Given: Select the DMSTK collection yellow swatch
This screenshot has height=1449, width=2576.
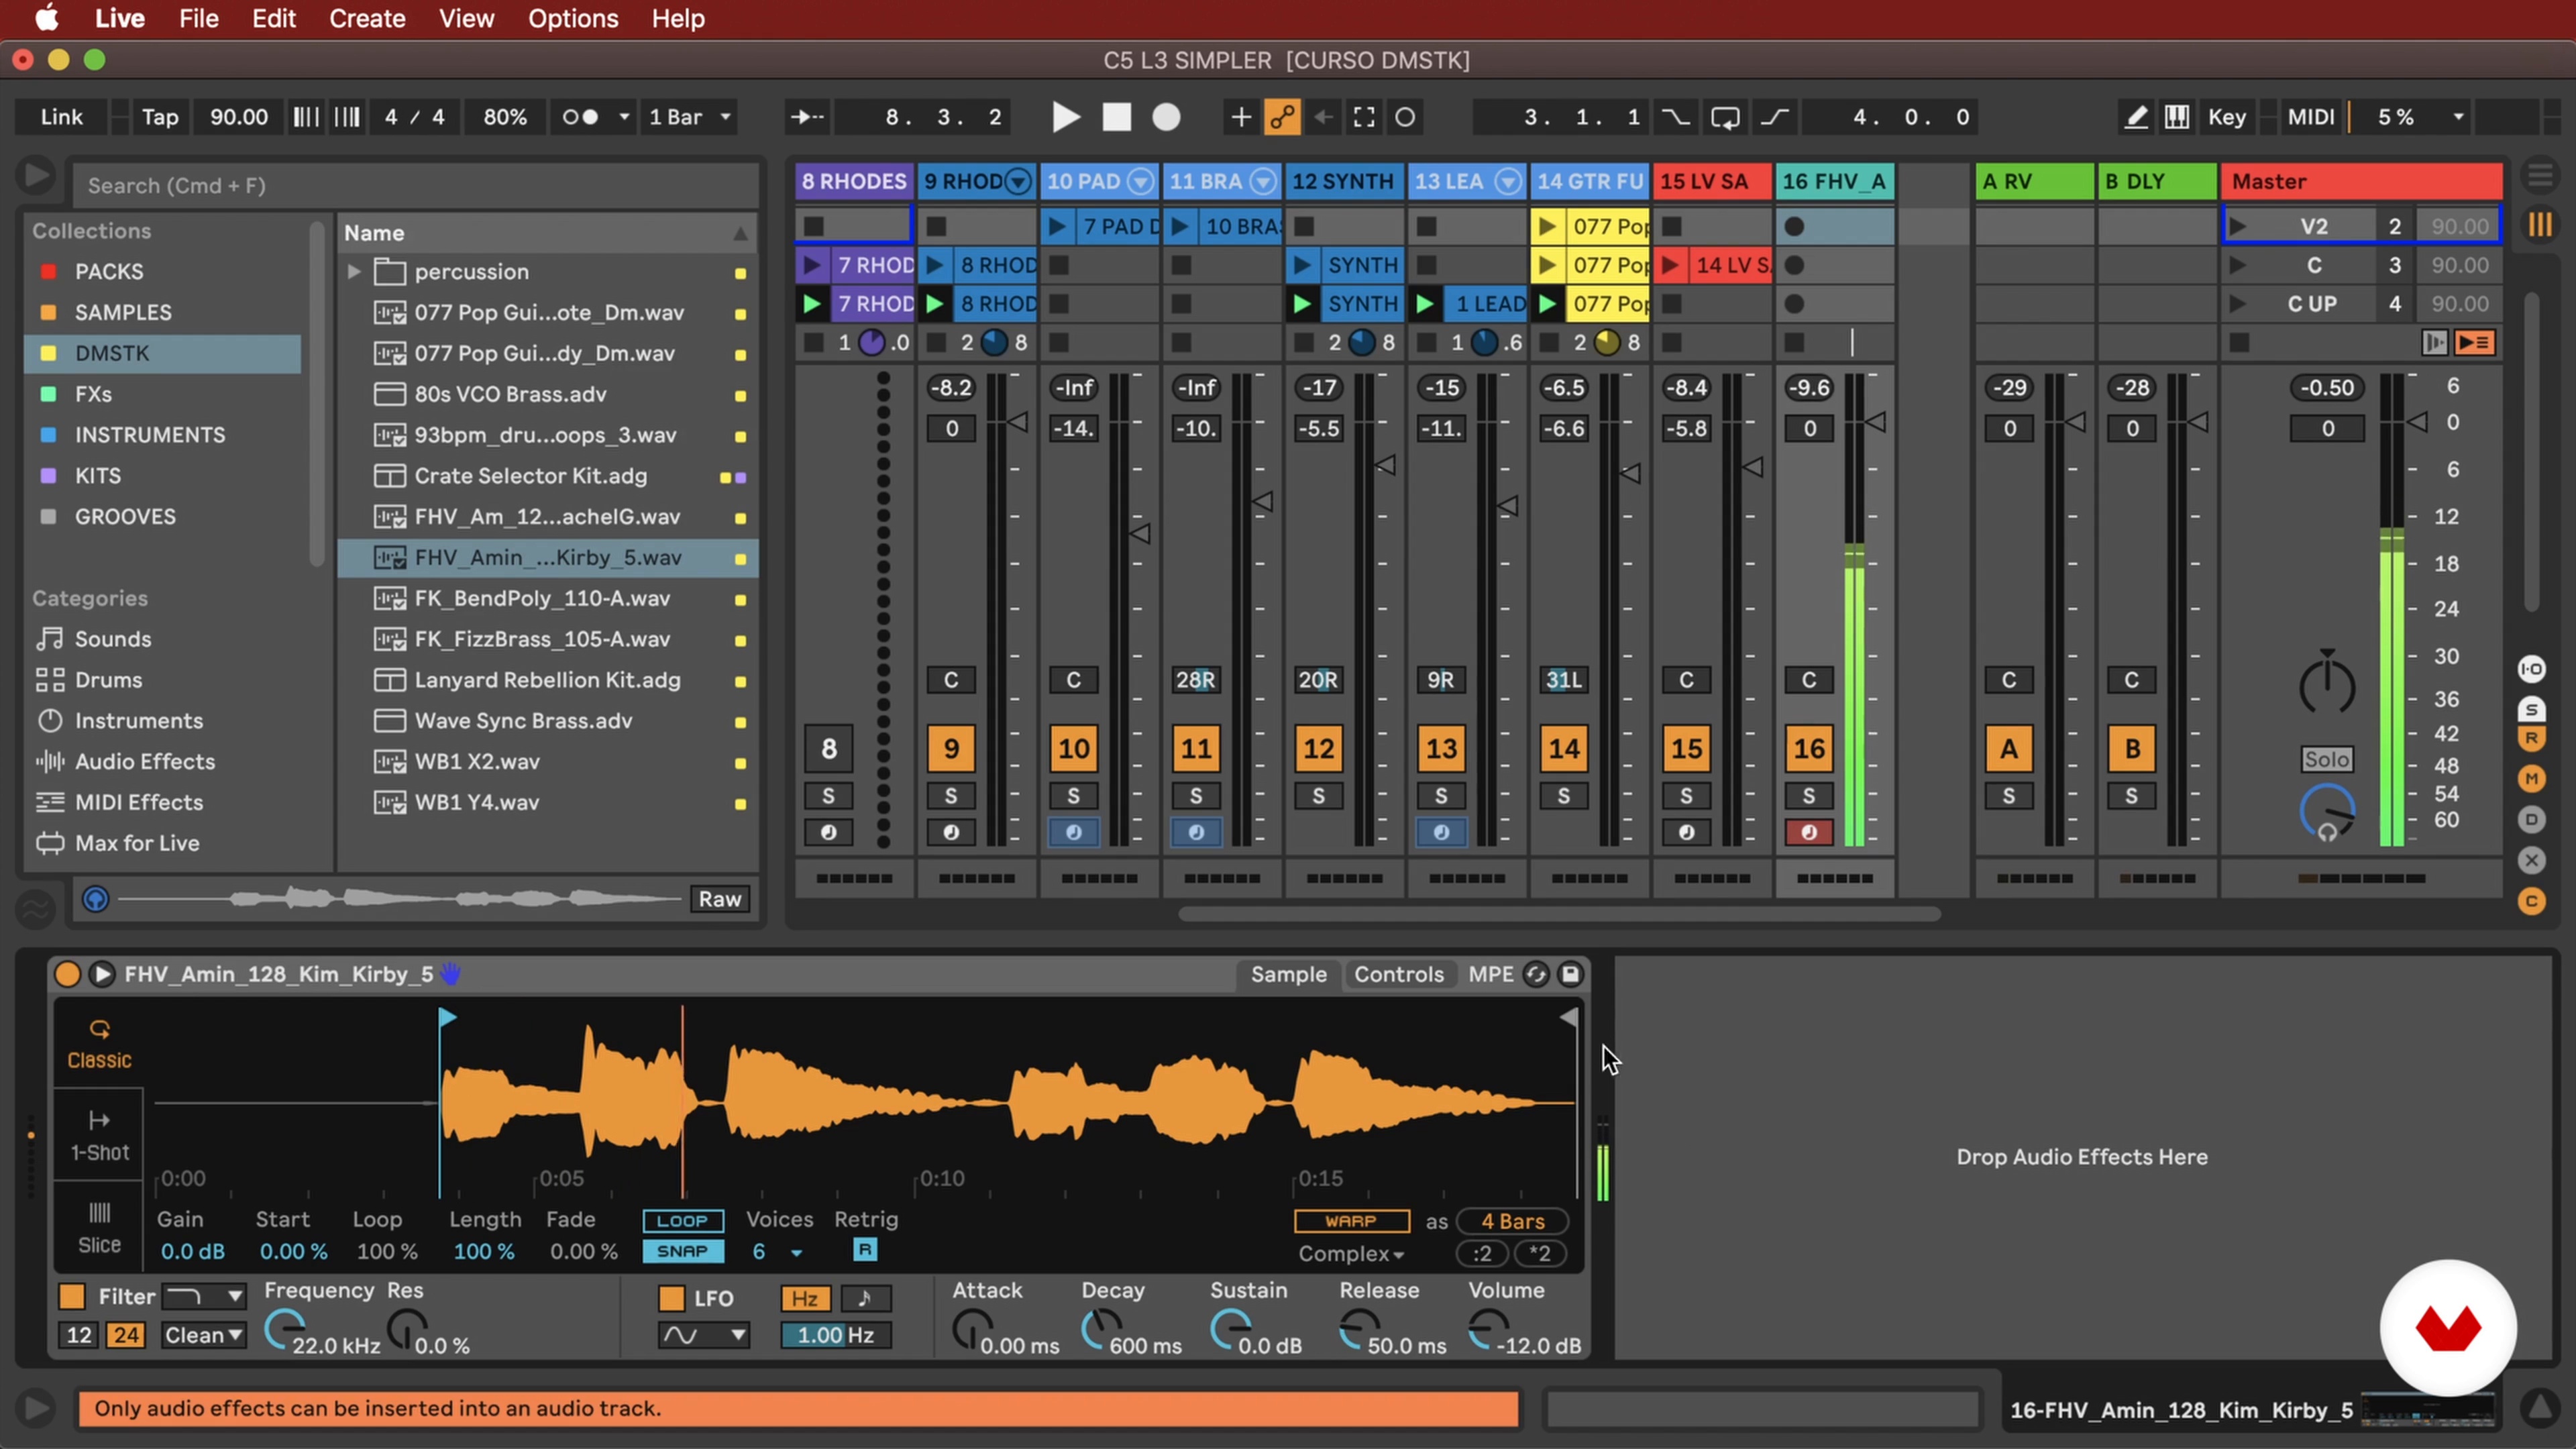Looking at the screenshot, I should pos(47,353).
